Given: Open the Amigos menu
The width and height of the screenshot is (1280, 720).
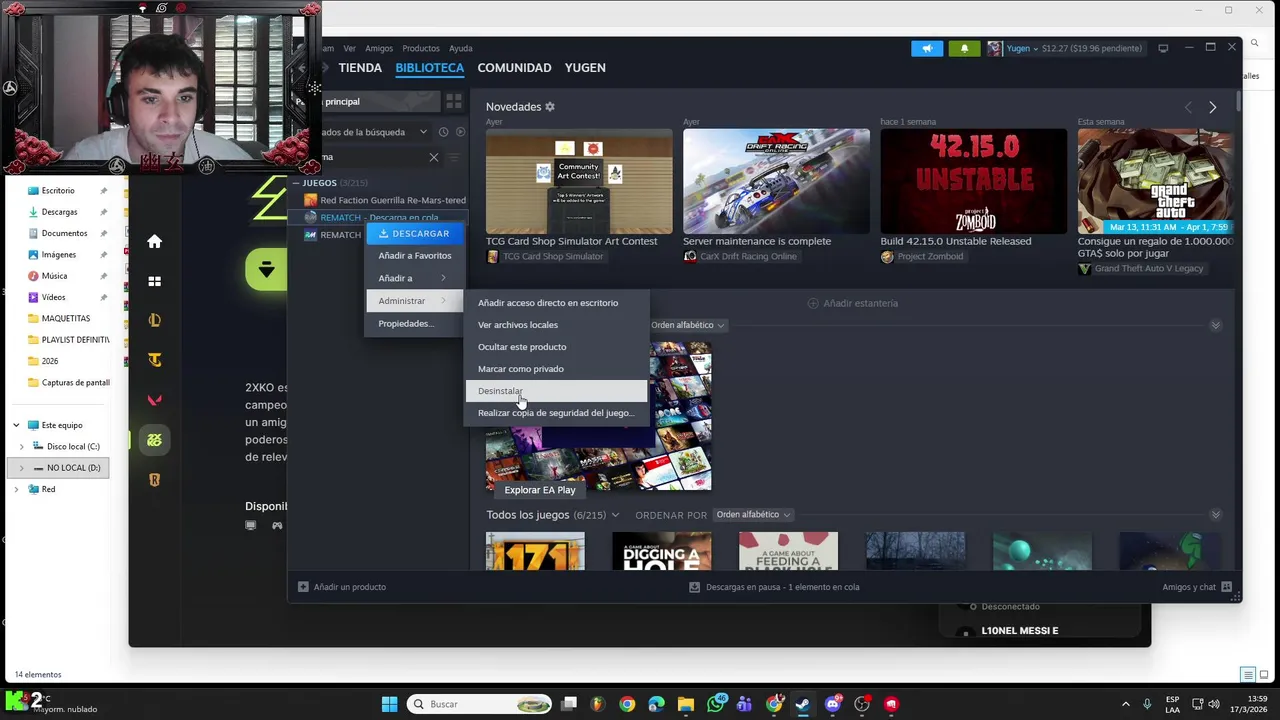Looking at the screenshot, I should 379,48.
